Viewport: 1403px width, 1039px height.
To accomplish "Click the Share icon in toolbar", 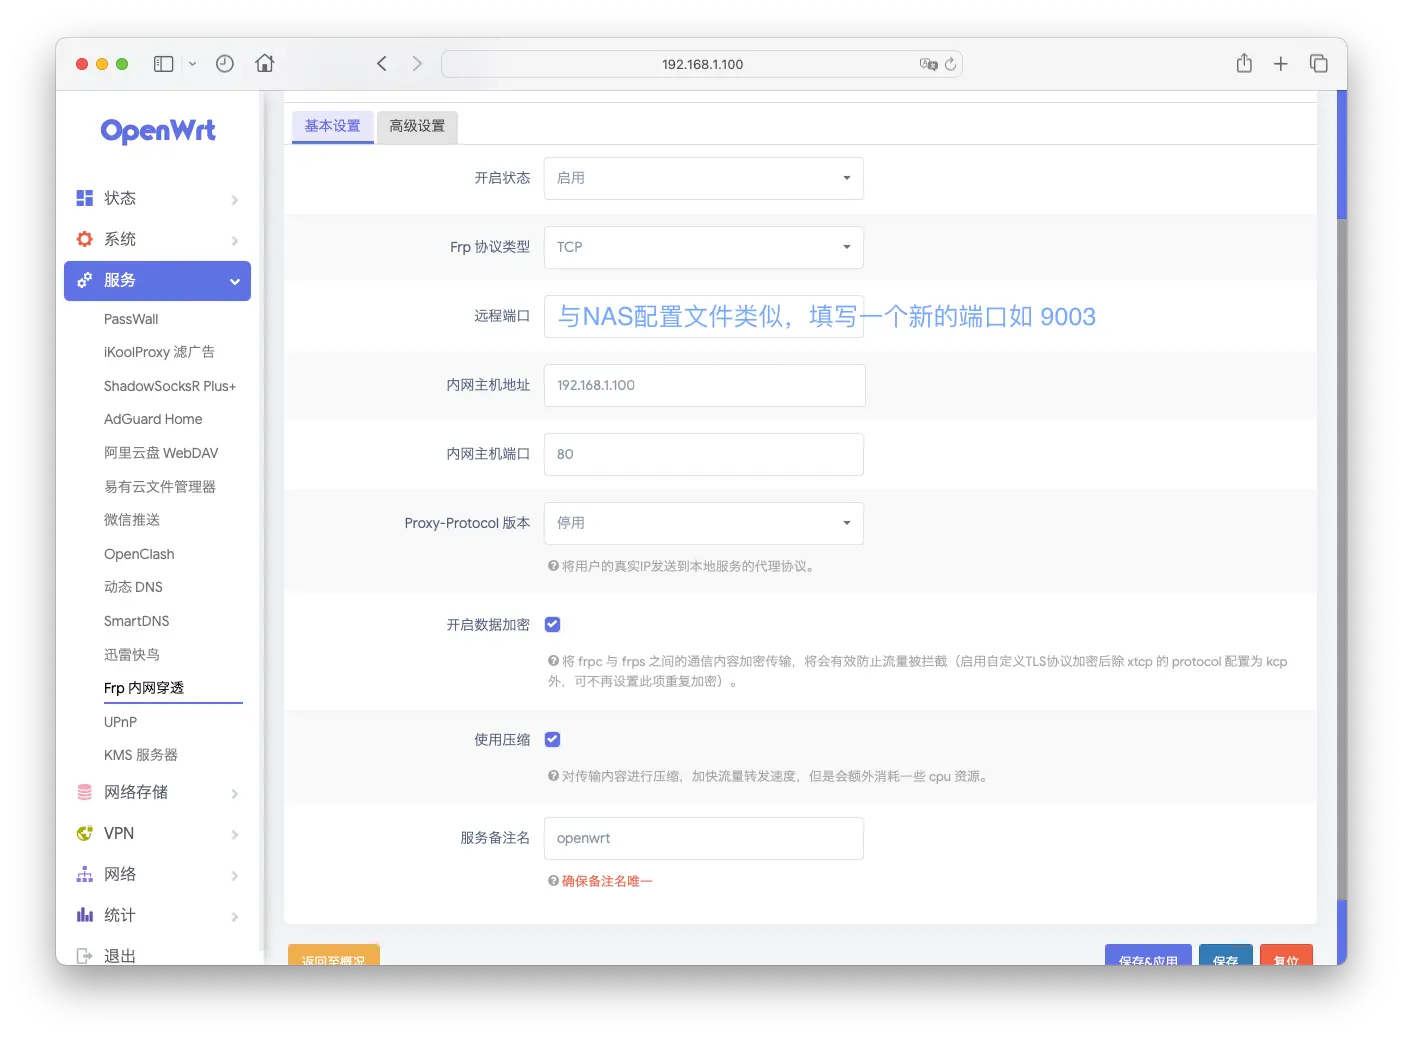I will click(x=1244, y=64).
